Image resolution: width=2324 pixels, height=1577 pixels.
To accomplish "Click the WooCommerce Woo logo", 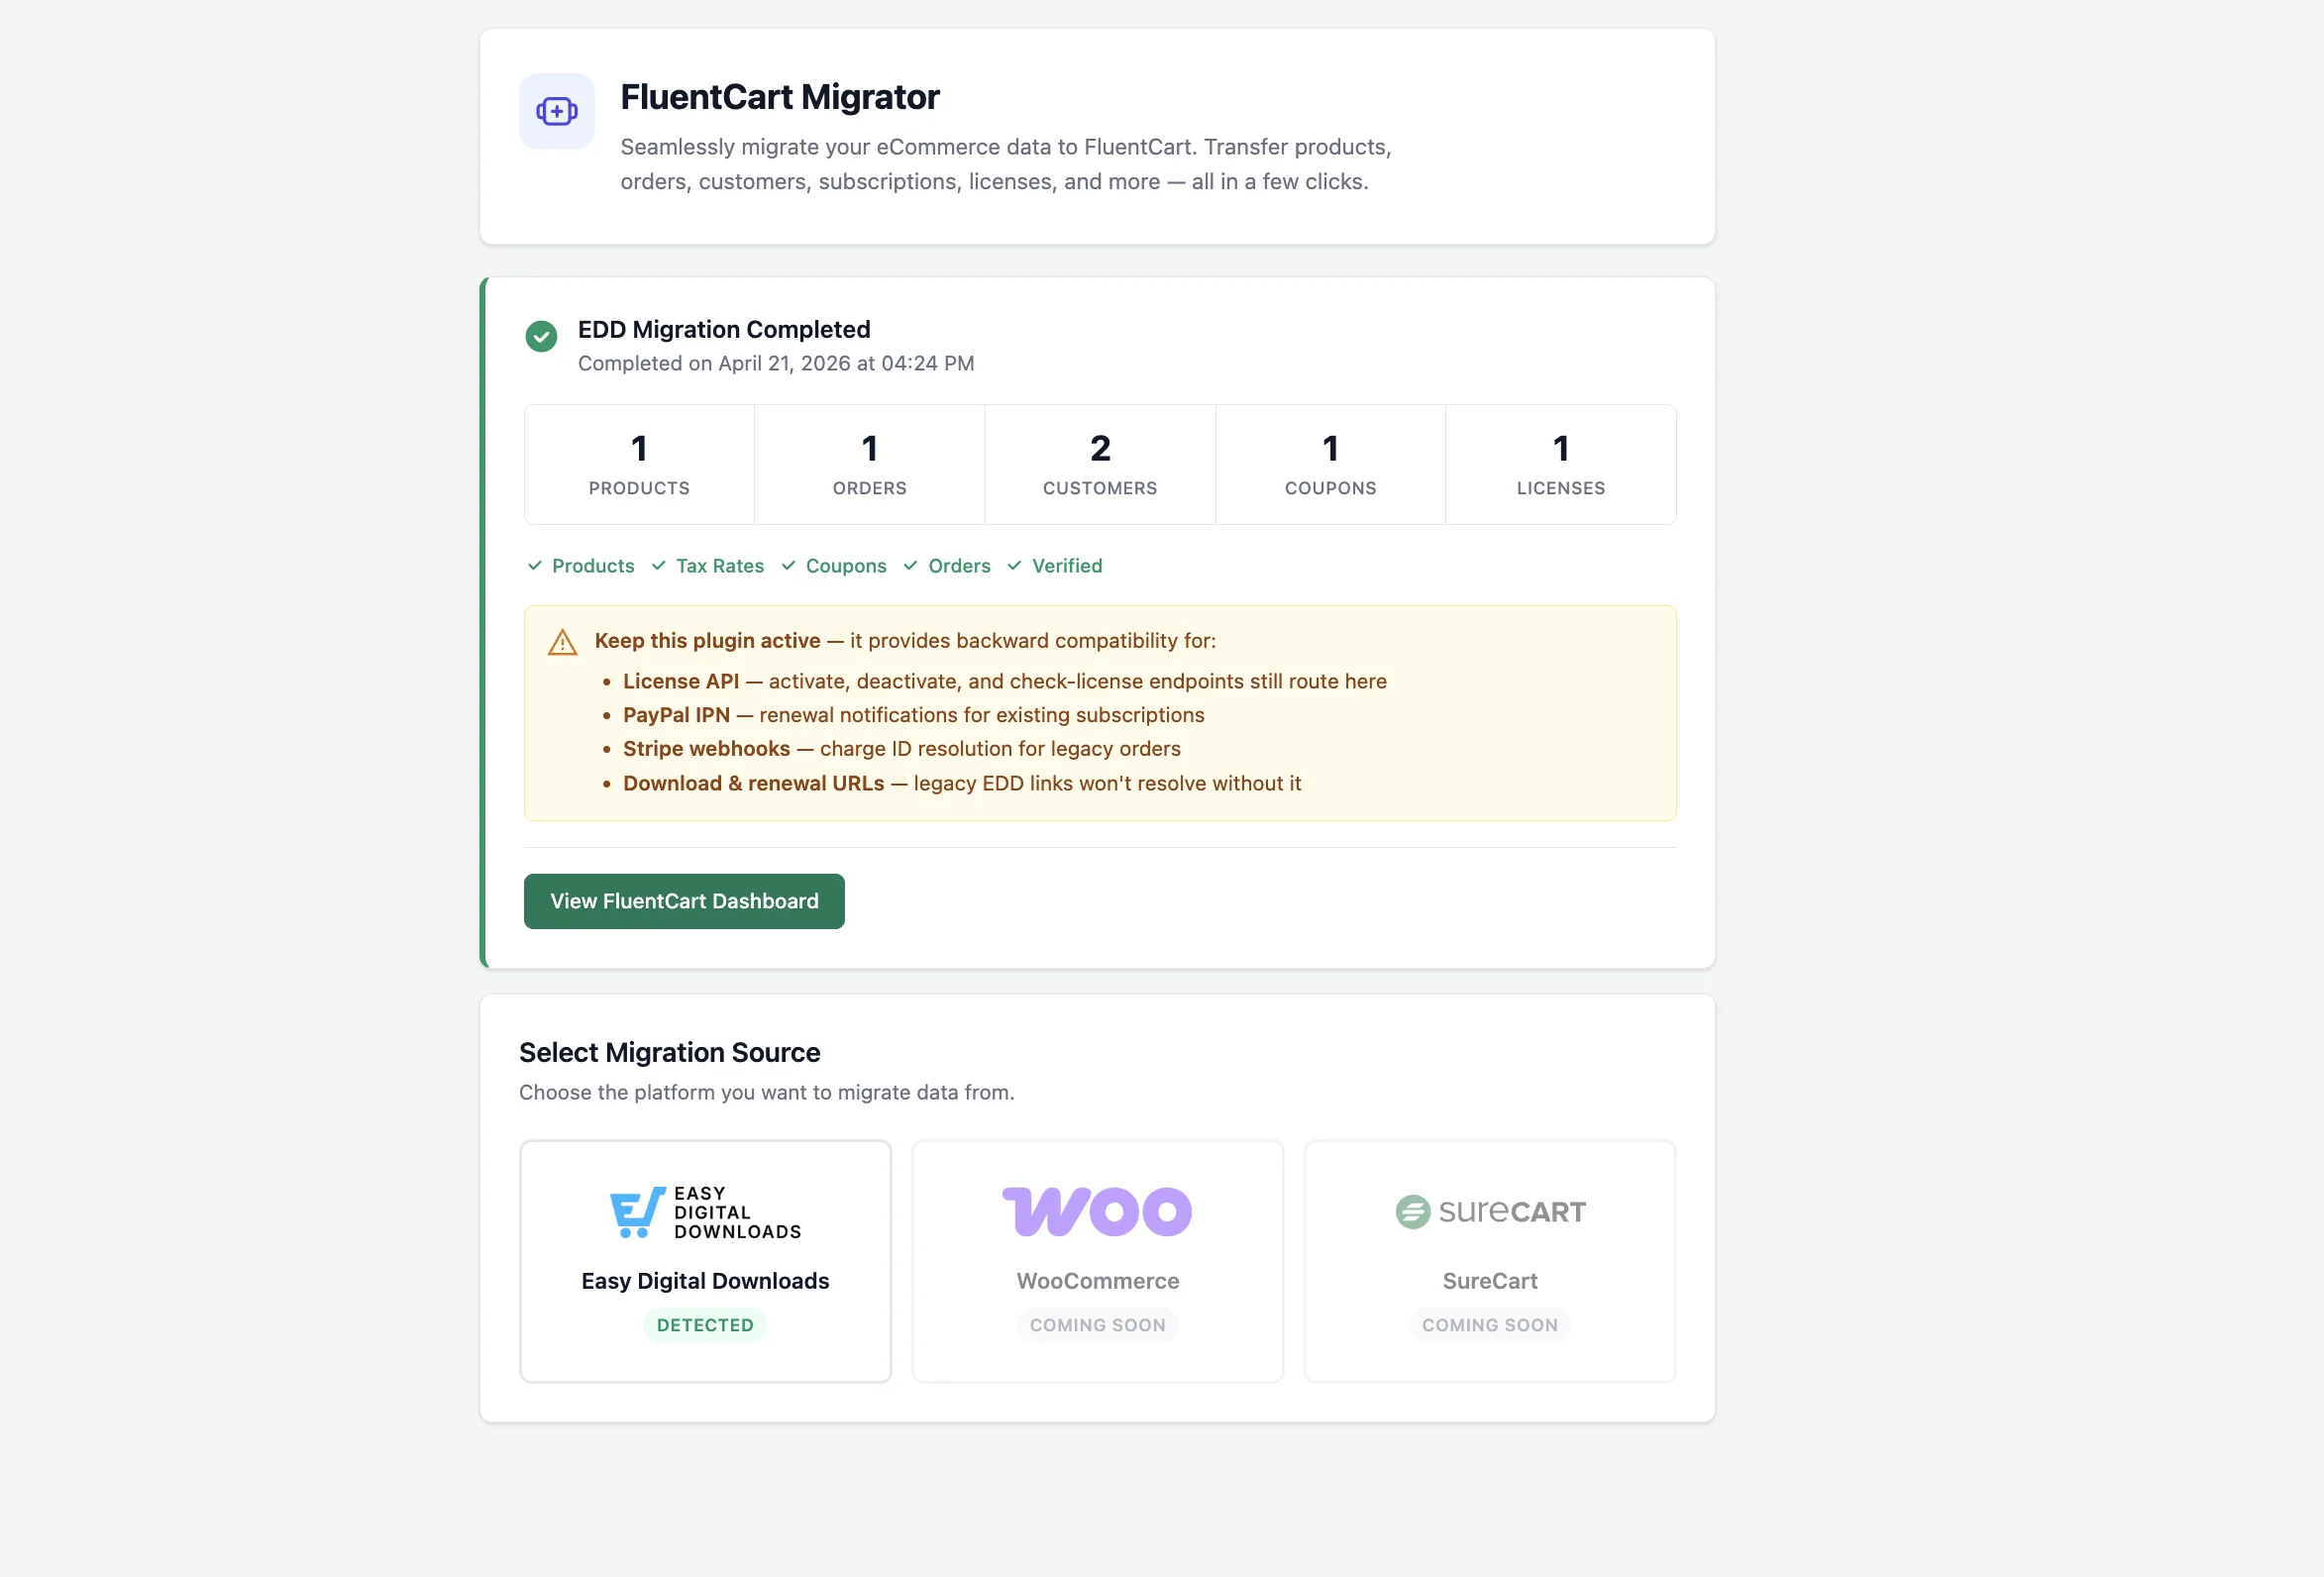I will [x=1096, y=1211].
